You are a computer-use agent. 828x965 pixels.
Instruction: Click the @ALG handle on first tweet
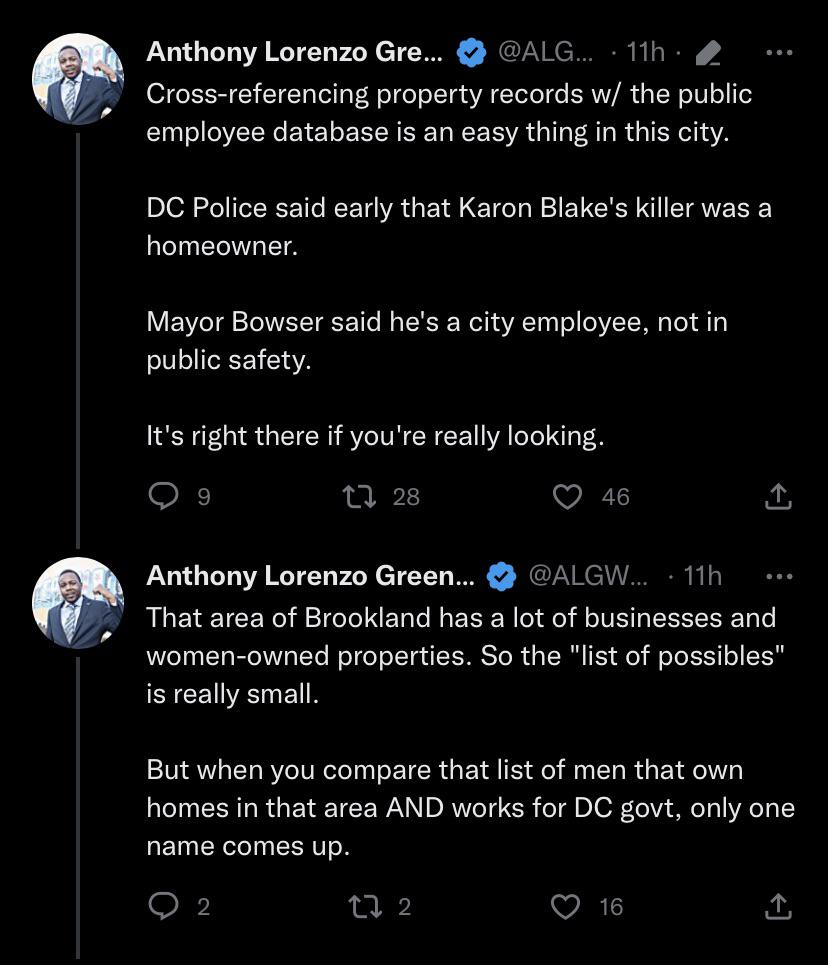tap(545, 52)
